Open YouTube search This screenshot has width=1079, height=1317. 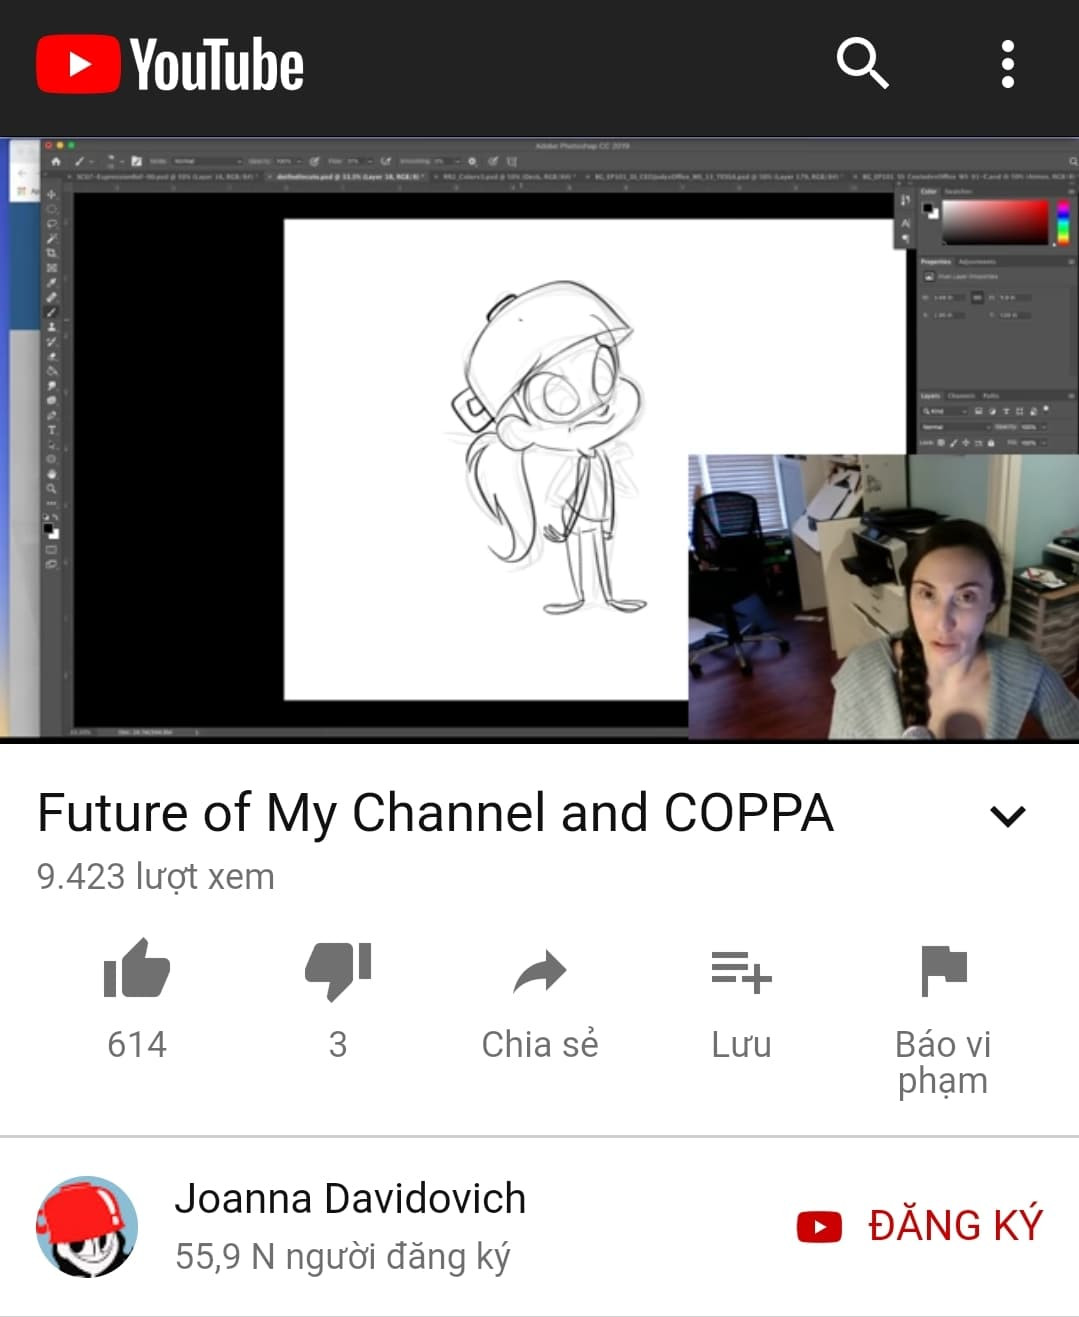click(x=862, y=64)
